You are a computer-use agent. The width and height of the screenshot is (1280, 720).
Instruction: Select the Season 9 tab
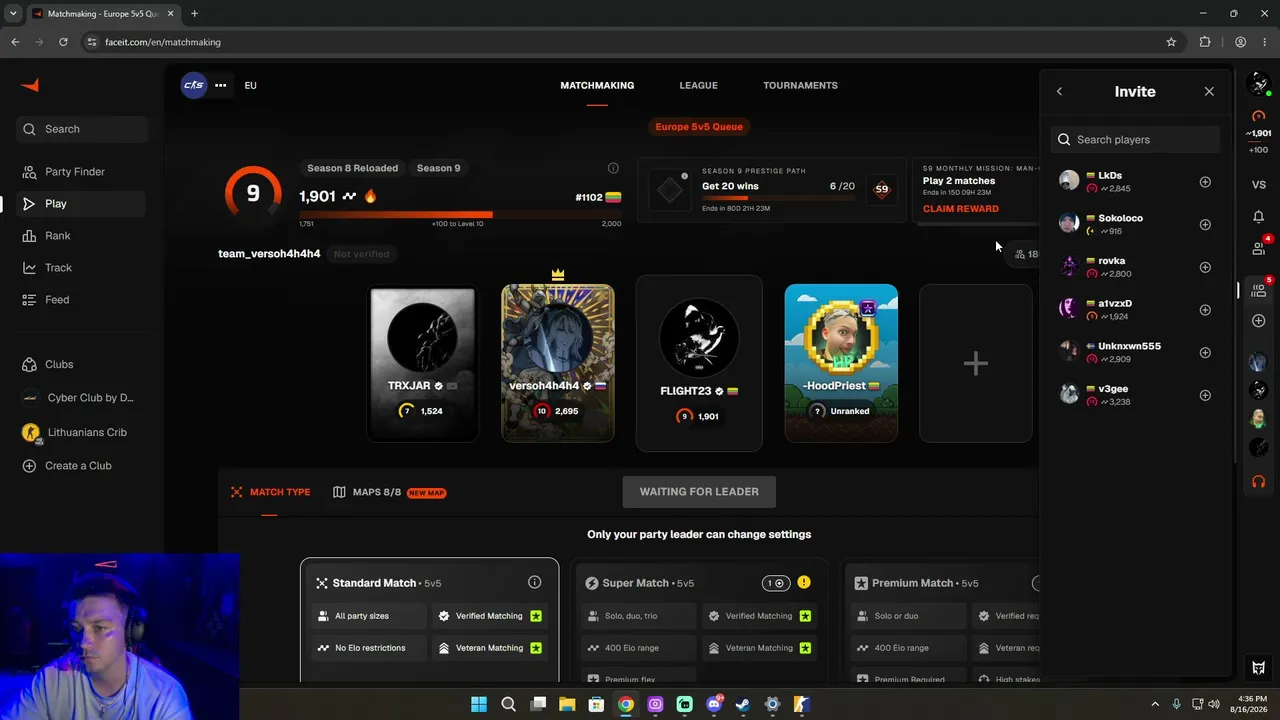[438, 168]
